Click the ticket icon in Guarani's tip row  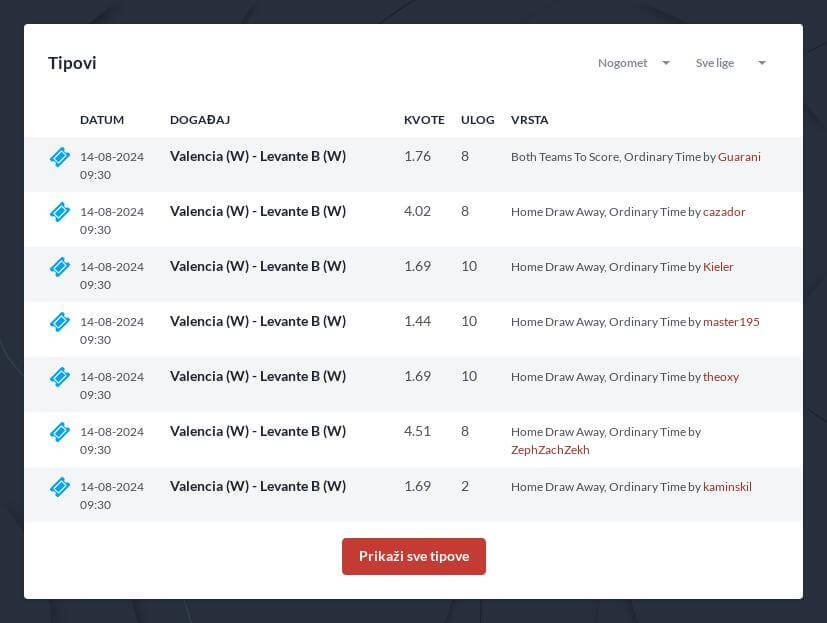(x=60, y=157)
